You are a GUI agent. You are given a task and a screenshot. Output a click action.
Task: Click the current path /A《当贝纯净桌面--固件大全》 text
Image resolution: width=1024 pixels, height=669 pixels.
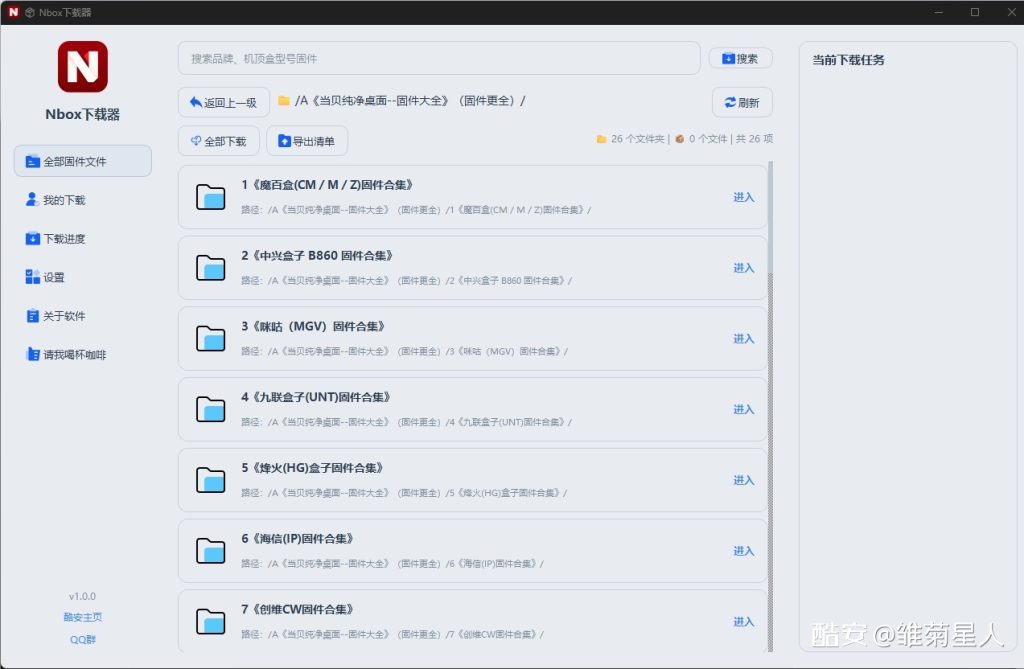click(410, 101)
